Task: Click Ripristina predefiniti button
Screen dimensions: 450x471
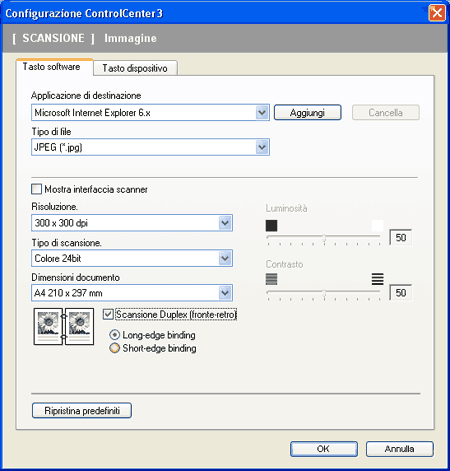Action: 82,410
